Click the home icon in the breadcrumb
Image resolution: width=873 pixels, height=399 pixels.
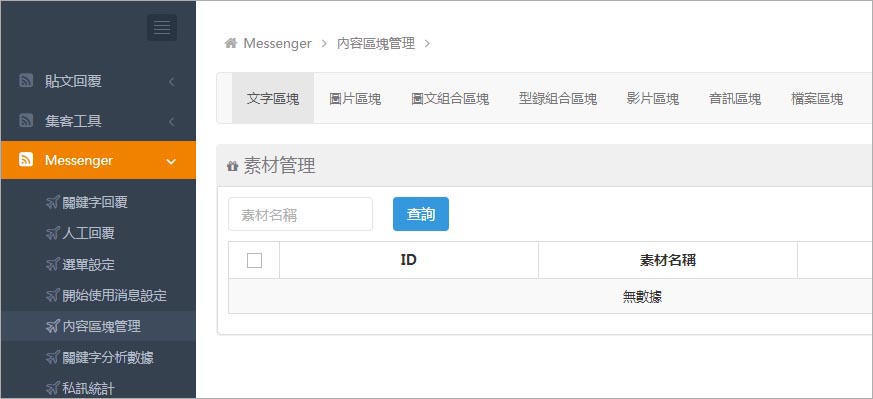(x=230, y=43)
